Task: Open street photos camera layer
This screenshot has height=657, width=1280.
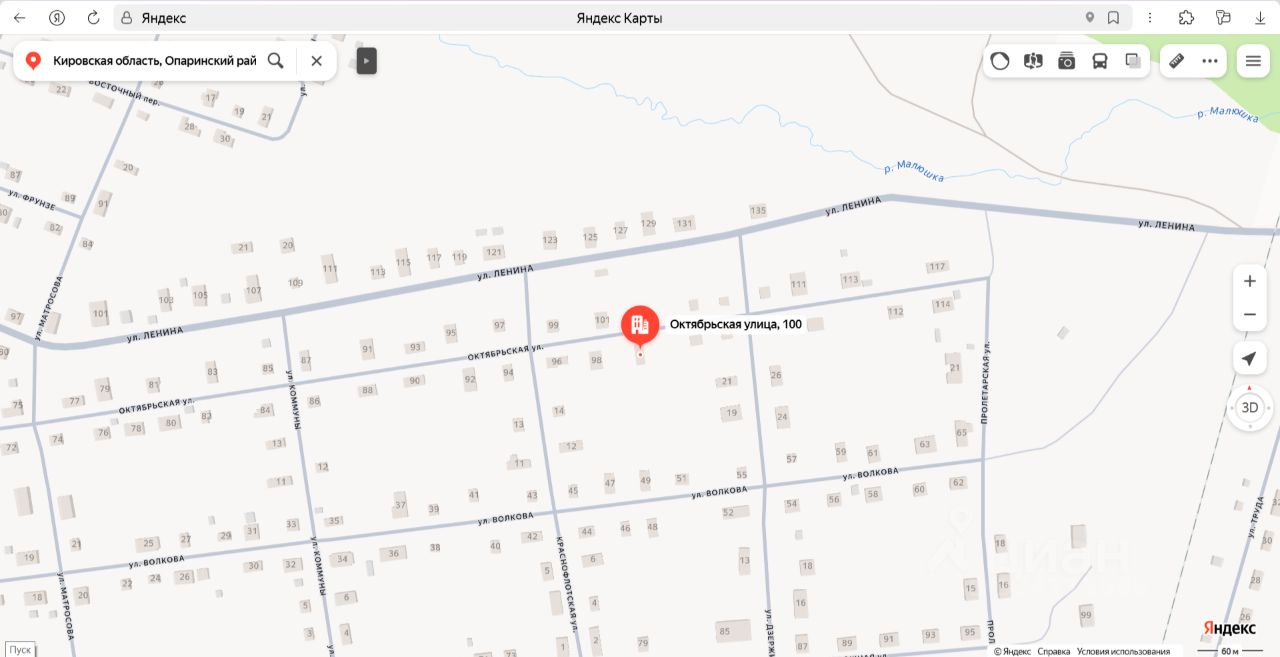Action: (x=1067, y=61)
